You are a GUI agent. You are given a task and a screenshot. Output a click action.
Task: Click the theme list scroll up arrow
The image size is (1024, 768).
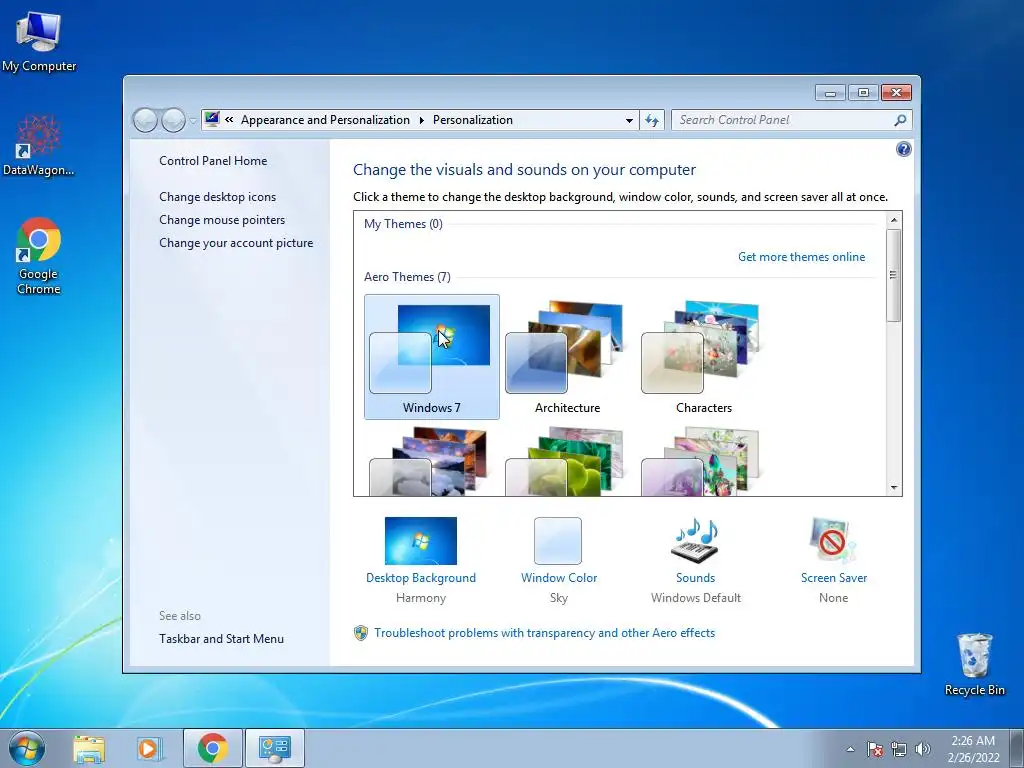pos(894,220)
